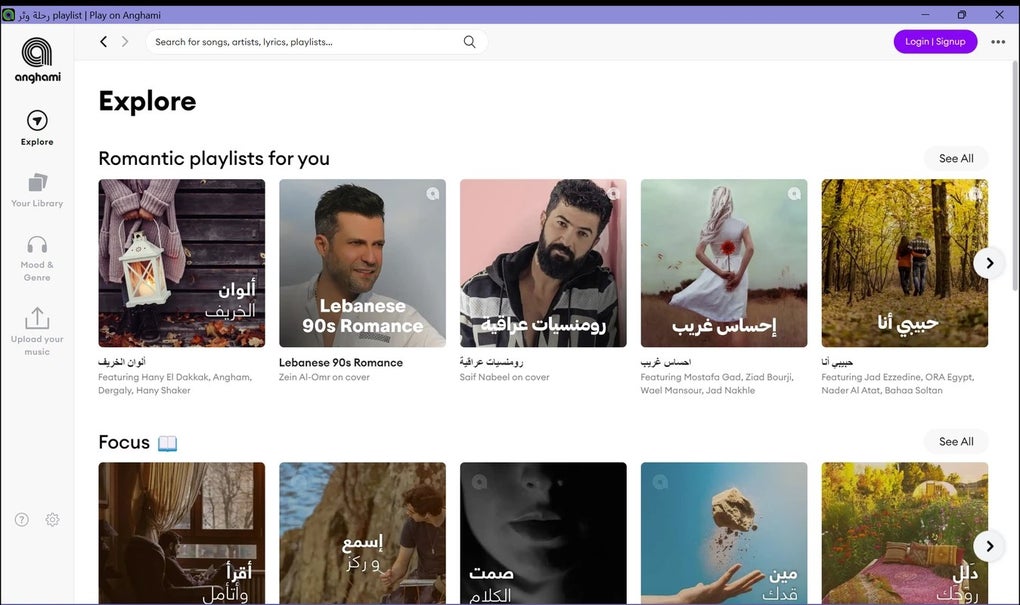The width and height of the screenshot is (1020, 605).
Task: Open See All for the Focus section
Action: coord(955,441)
